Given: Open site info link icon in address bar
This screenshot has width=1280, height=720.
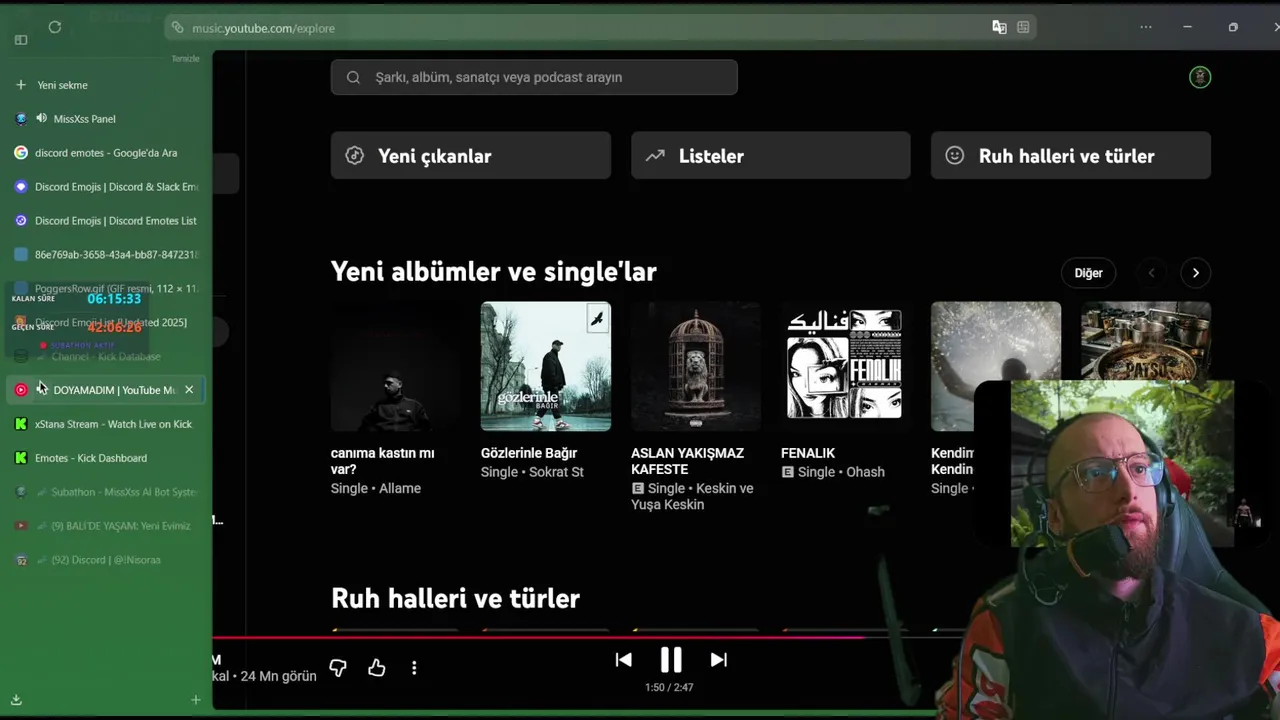Looking at the screenshot, I should tap(178, 28).
